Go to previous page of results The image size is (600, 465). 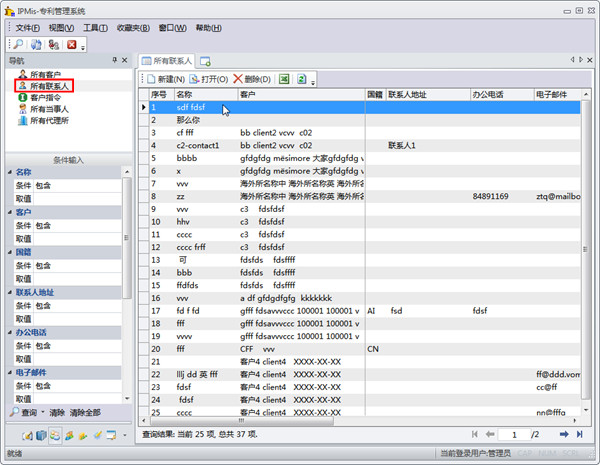point(490,434)
